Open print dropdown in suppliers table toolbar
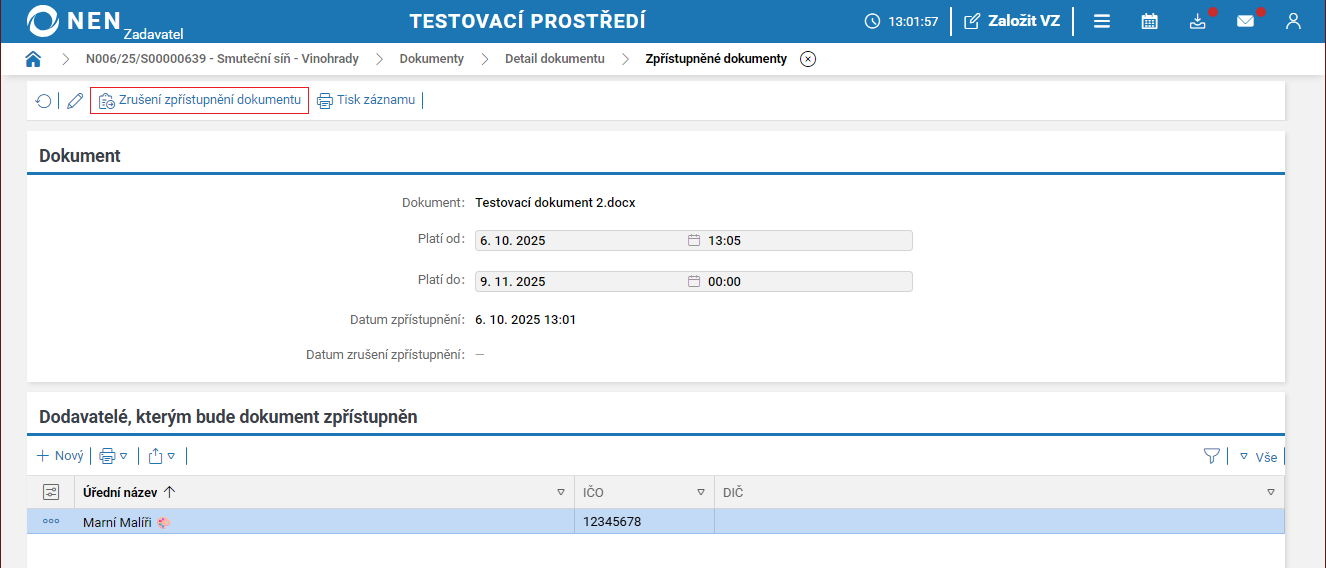The width and height of the screenshot is (1326, 568). tap(113, 456)
